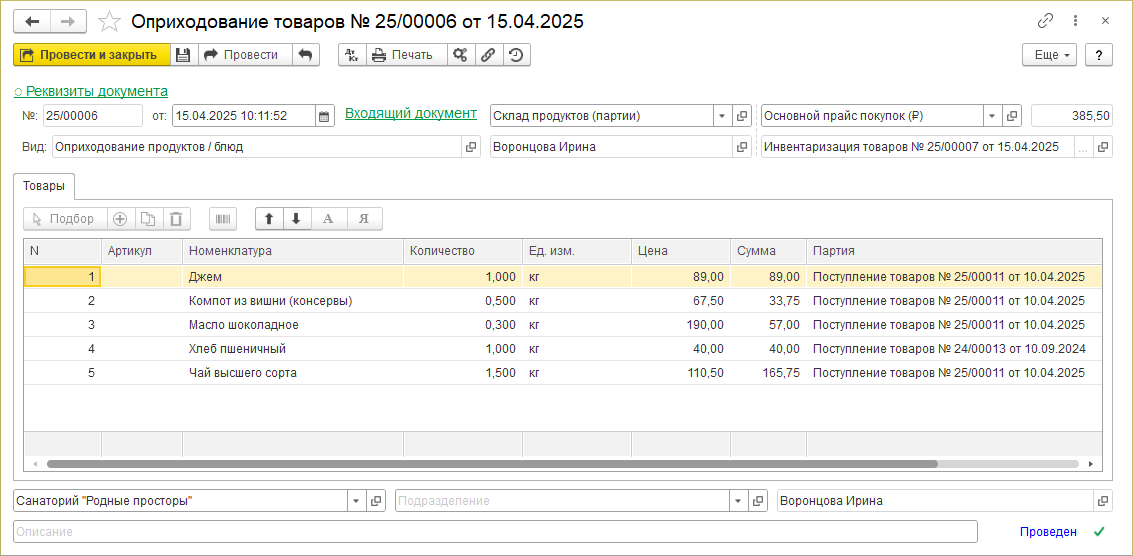Open the Входящий документ link

[x=410, y=114]
